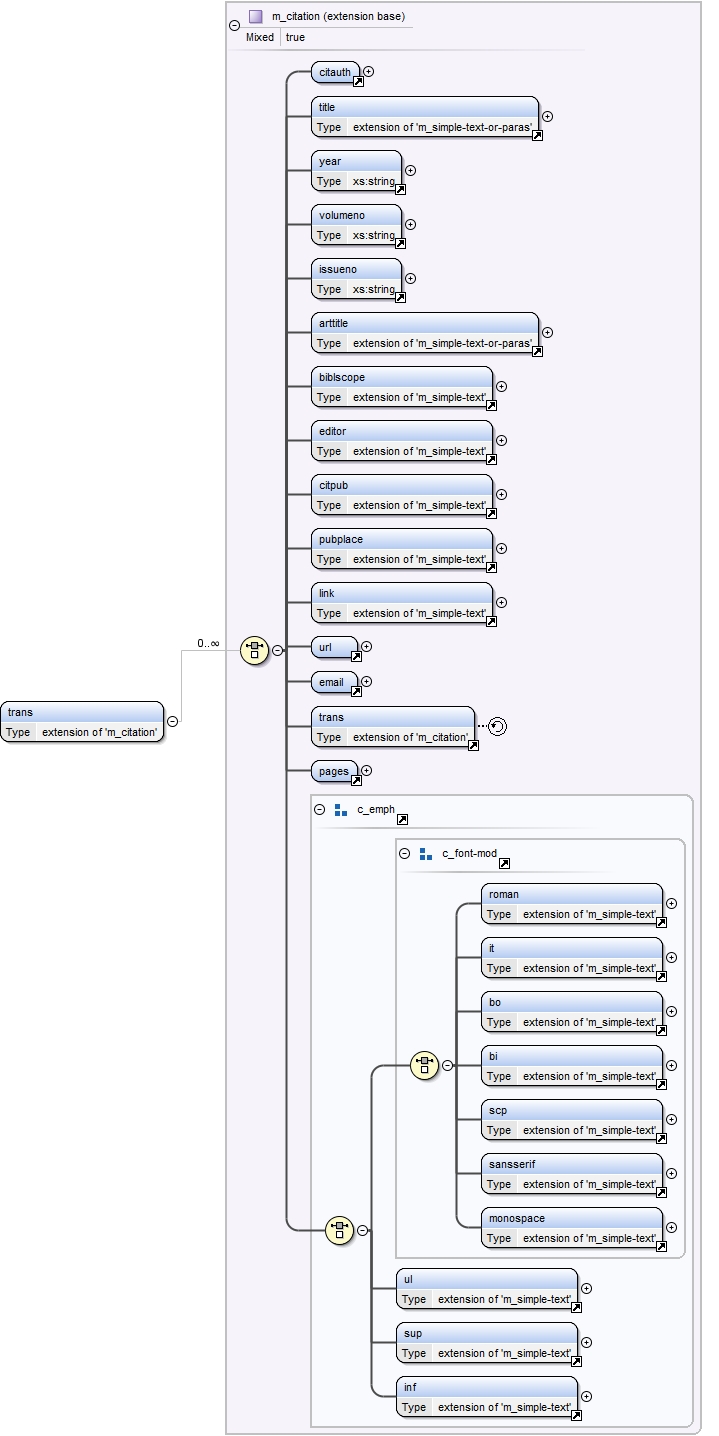
Task: Click the c_font-mod group icon
Action: tap(425, 854)
